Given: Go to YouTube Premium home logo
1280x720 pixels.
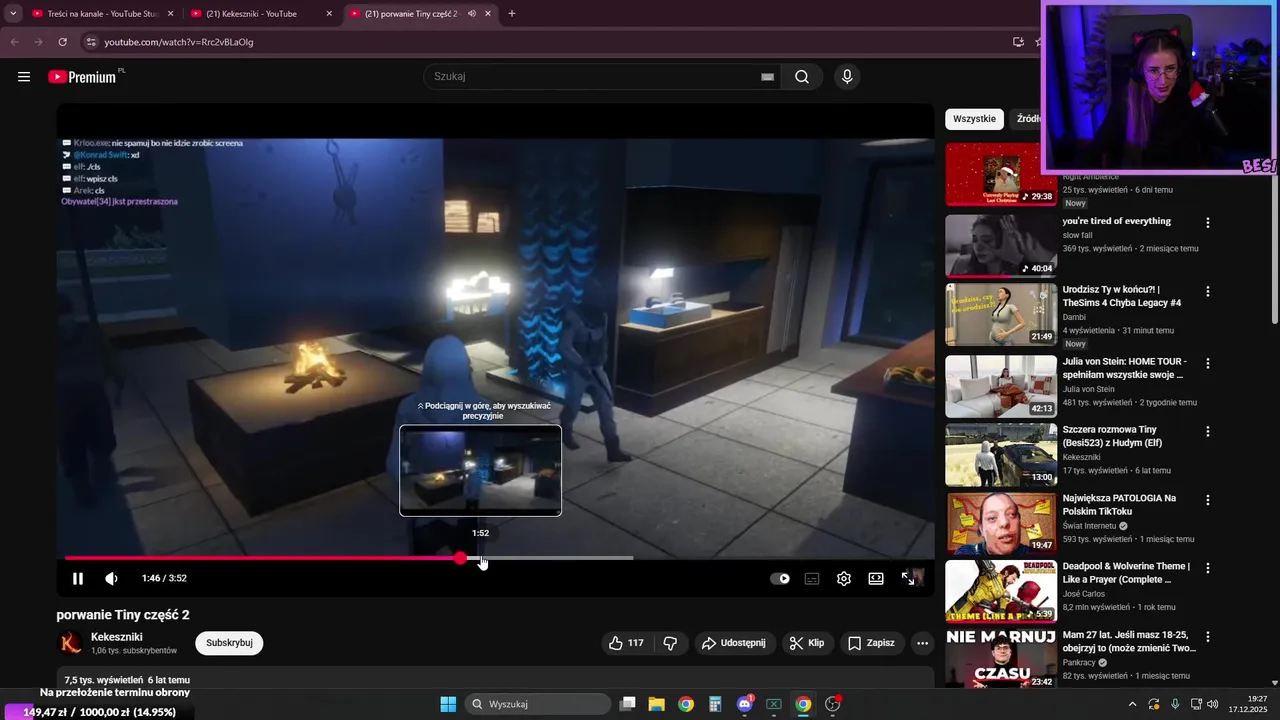Looking at the screenshot, I should pos(83,77).
